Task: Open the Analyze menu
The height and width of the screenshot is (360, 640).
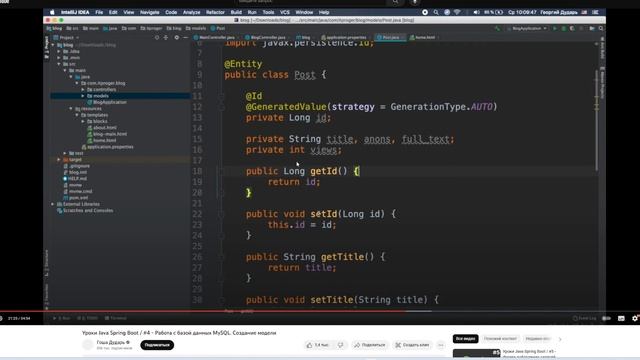Action: point(191,12)
